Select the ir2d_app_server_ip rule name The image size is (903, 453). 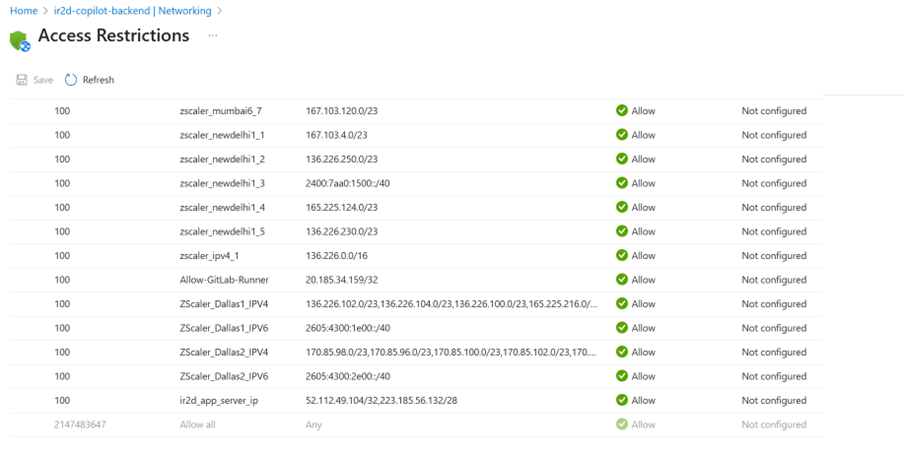click(219, 401)
